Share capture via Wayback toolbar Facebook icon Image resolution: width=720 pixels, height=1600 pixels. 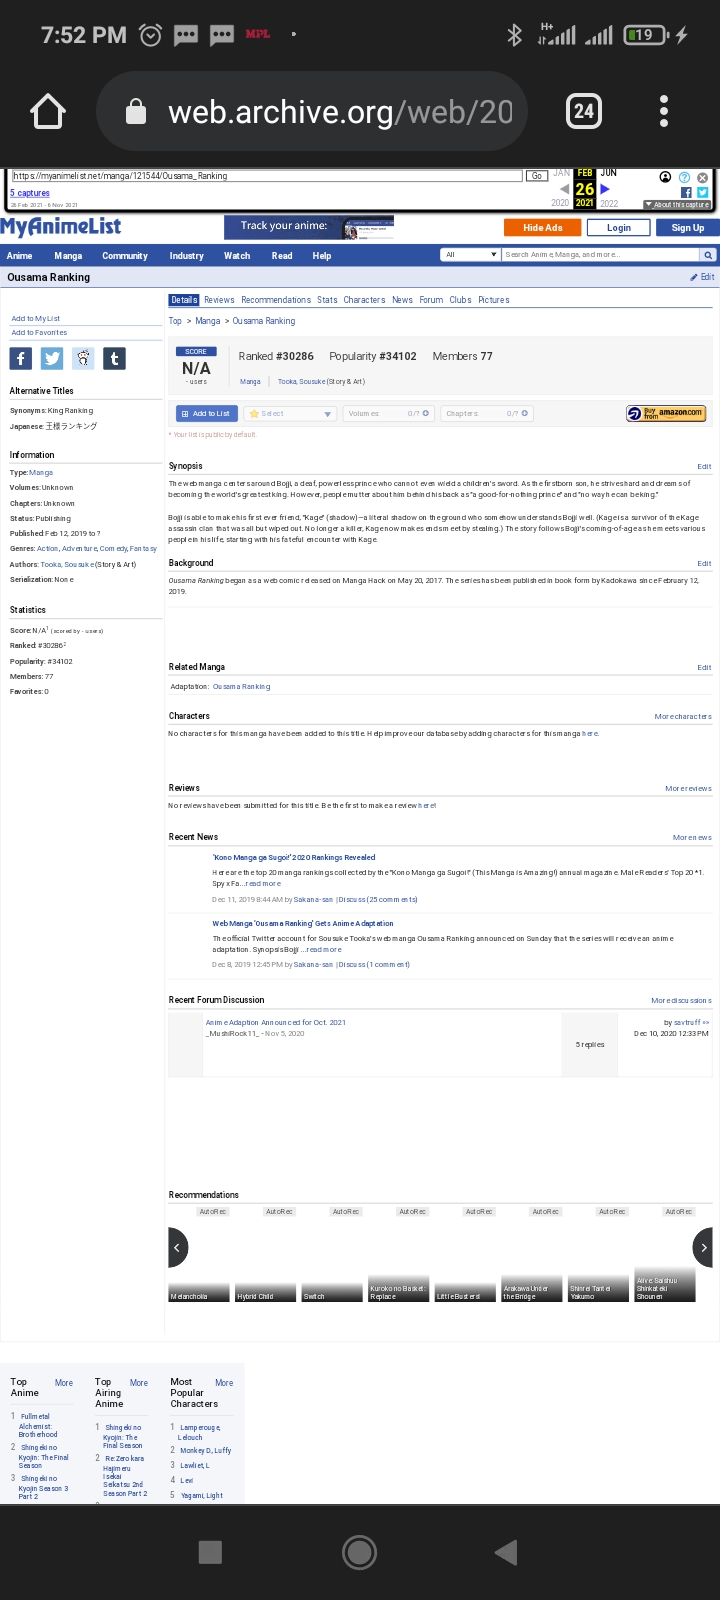click(686, 192)
